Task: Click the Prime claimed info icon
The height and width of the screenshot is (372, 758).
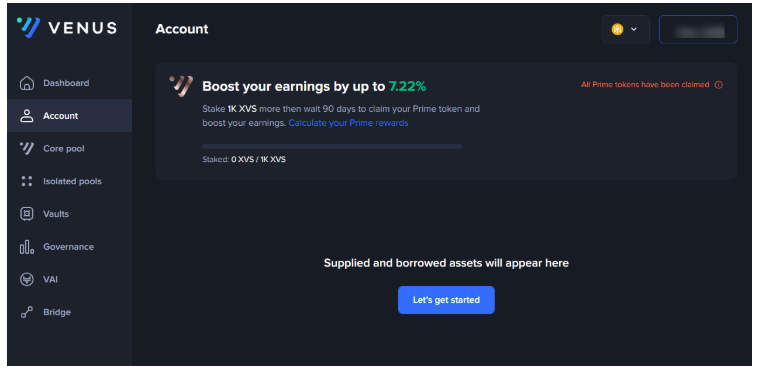Action: pos(718,85)
